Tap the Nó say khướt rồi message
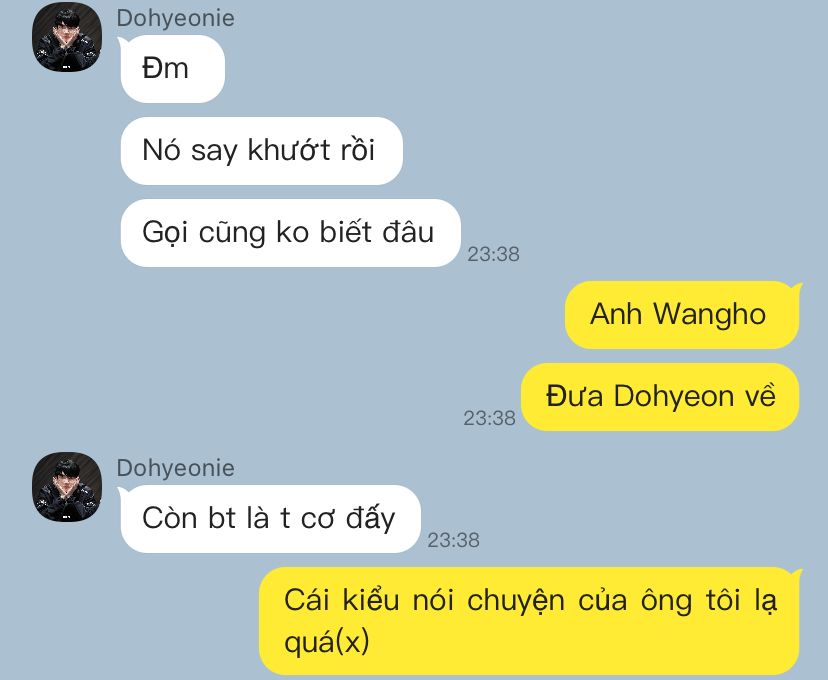The image size is (828, 680). 262,150
